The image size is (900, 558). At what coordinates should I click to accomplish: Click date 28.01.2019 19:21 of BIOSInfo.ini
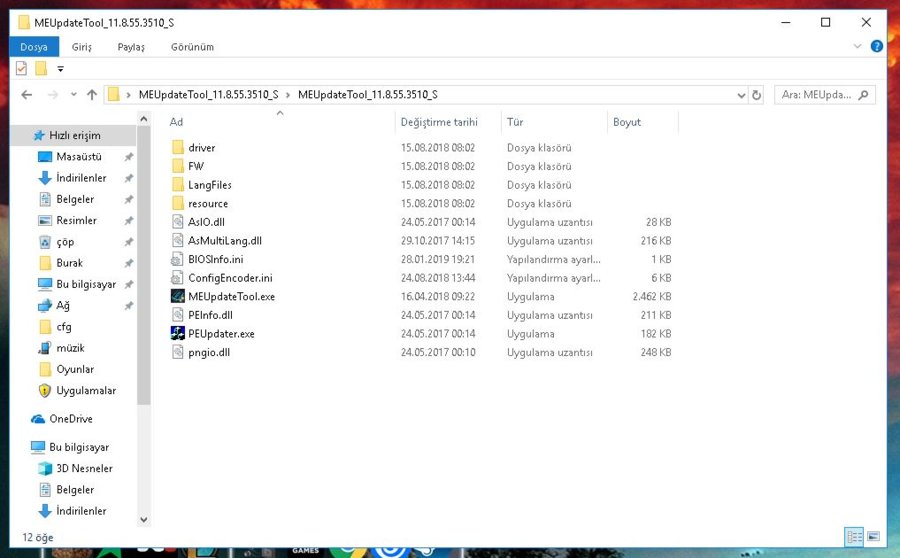pyautogui.click(x=438, y=259)
